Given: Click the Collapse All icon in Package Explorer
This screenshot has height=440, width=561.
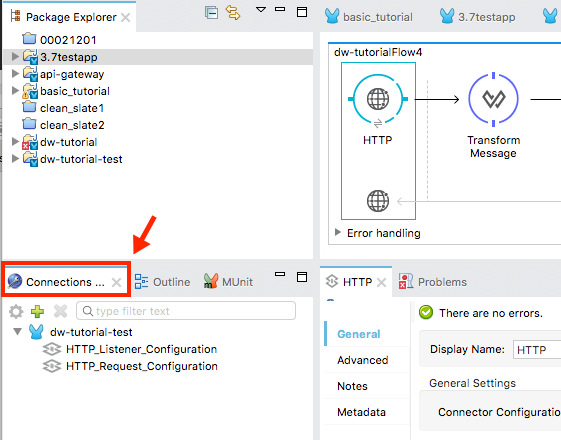Looking at the screenshot, I should (211, 13).
